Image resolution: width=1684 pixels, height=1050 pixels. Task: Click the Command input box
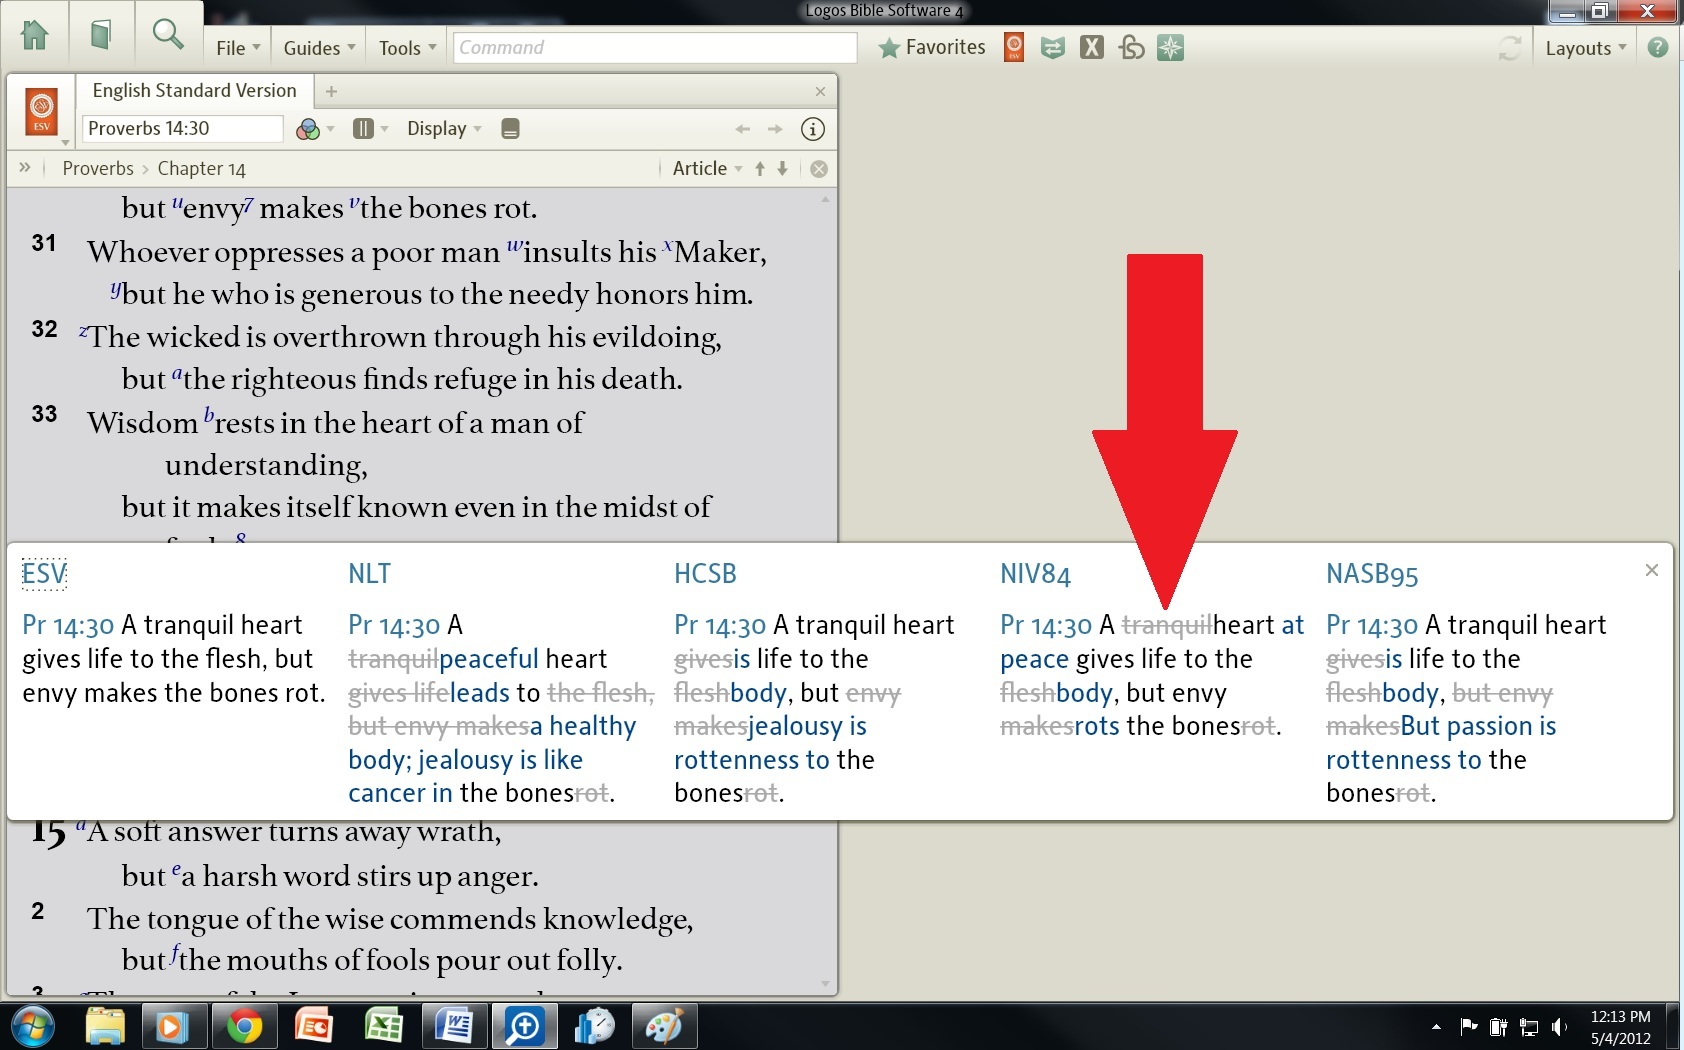(x=655, y=48)
